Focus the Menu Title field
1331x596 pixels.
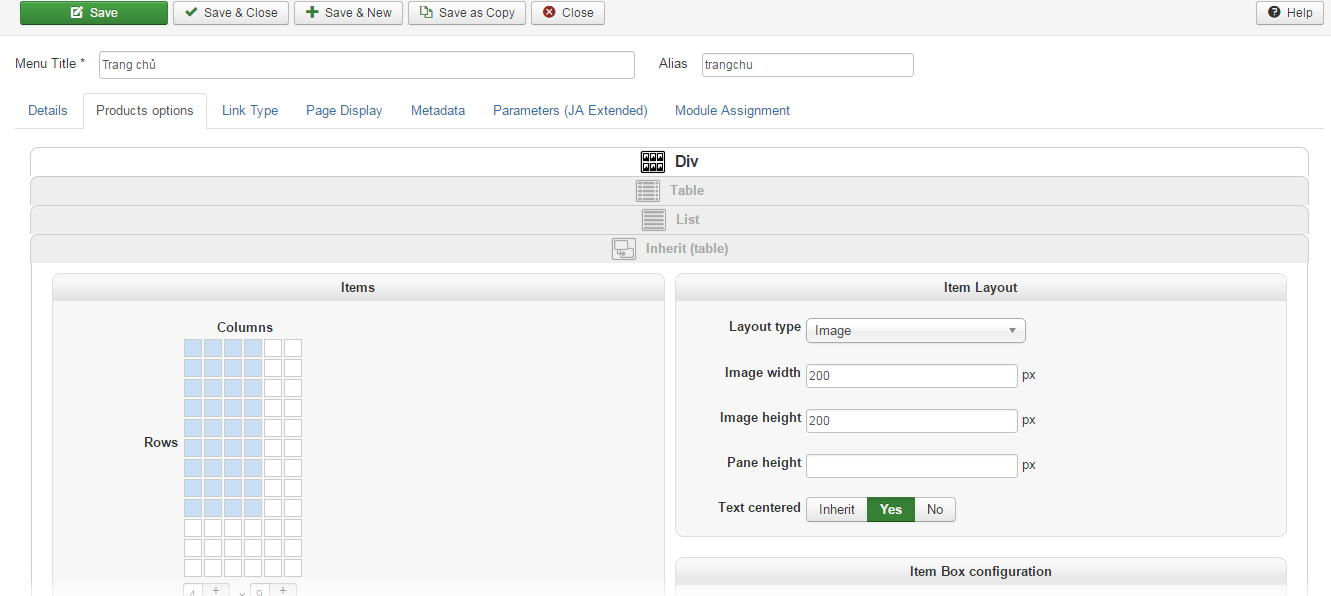(366, 65)
